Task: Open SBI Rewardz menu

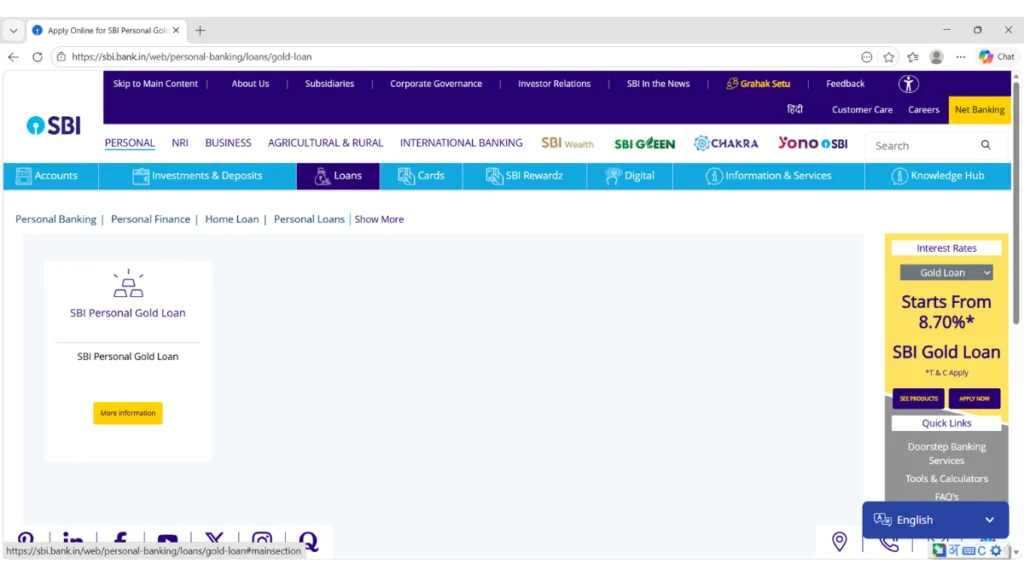Action: [524, 176]
